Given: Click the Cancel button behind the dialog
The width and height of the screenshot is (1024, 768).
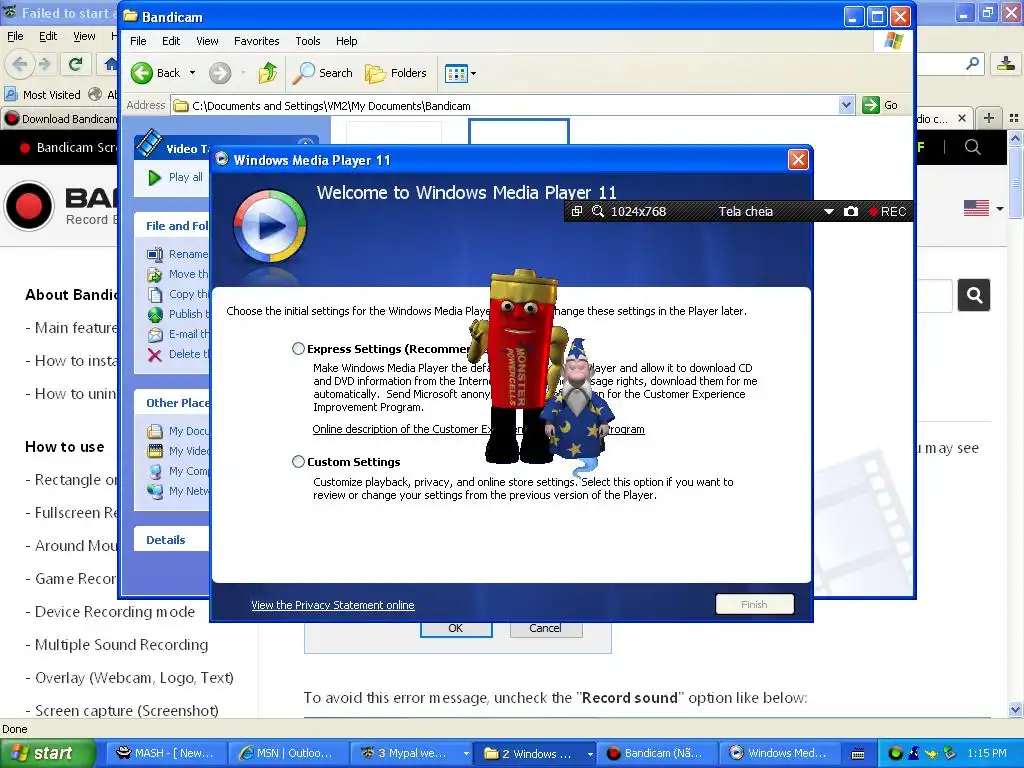Looking at the screenshot, I should (x=545, y=629).
